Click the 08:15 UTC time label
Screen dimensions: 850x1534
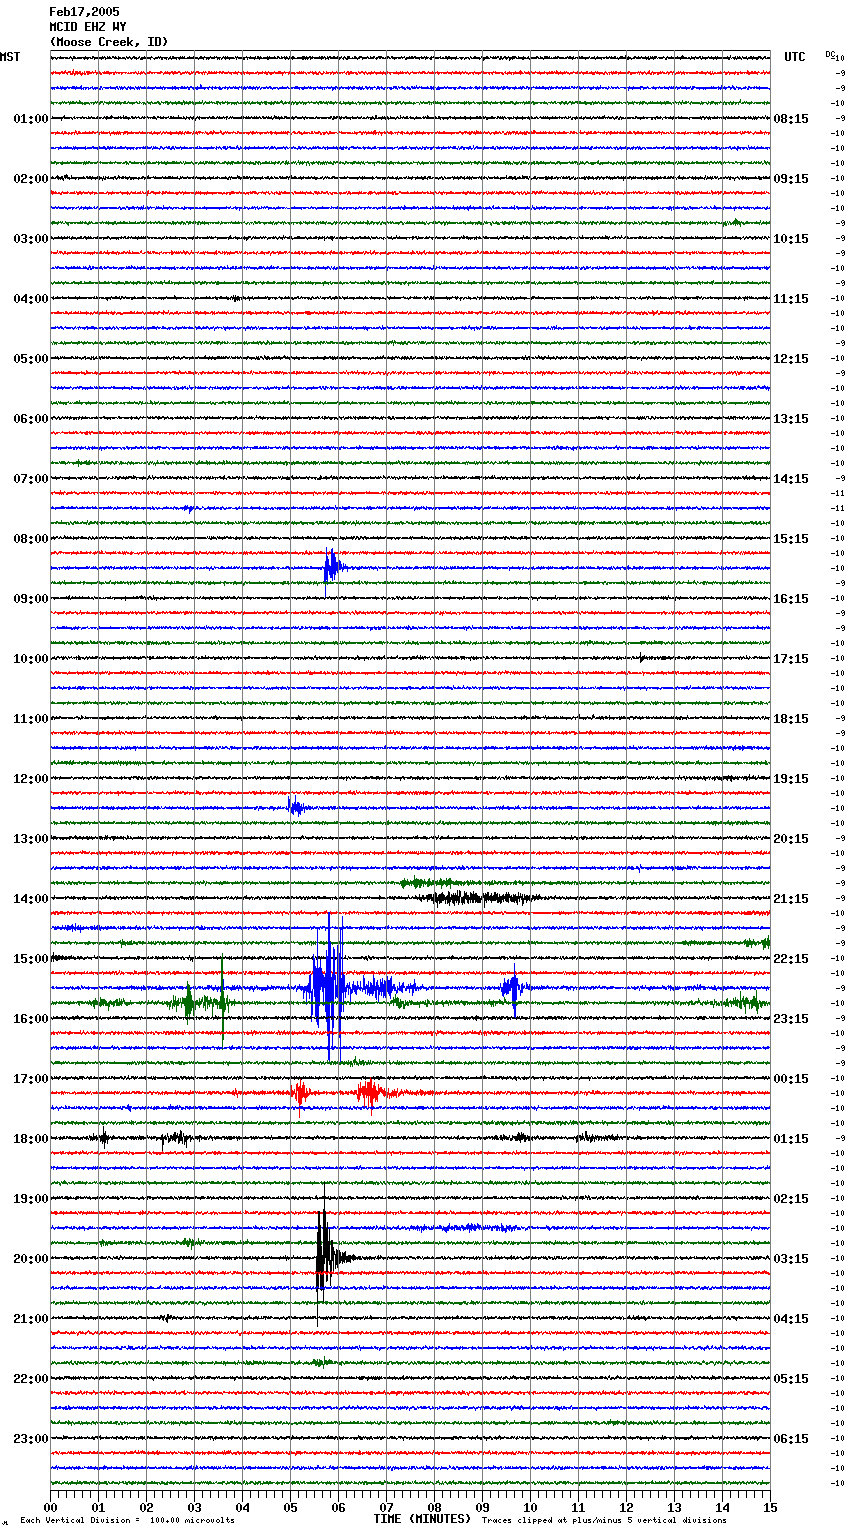tap(791, 119)
